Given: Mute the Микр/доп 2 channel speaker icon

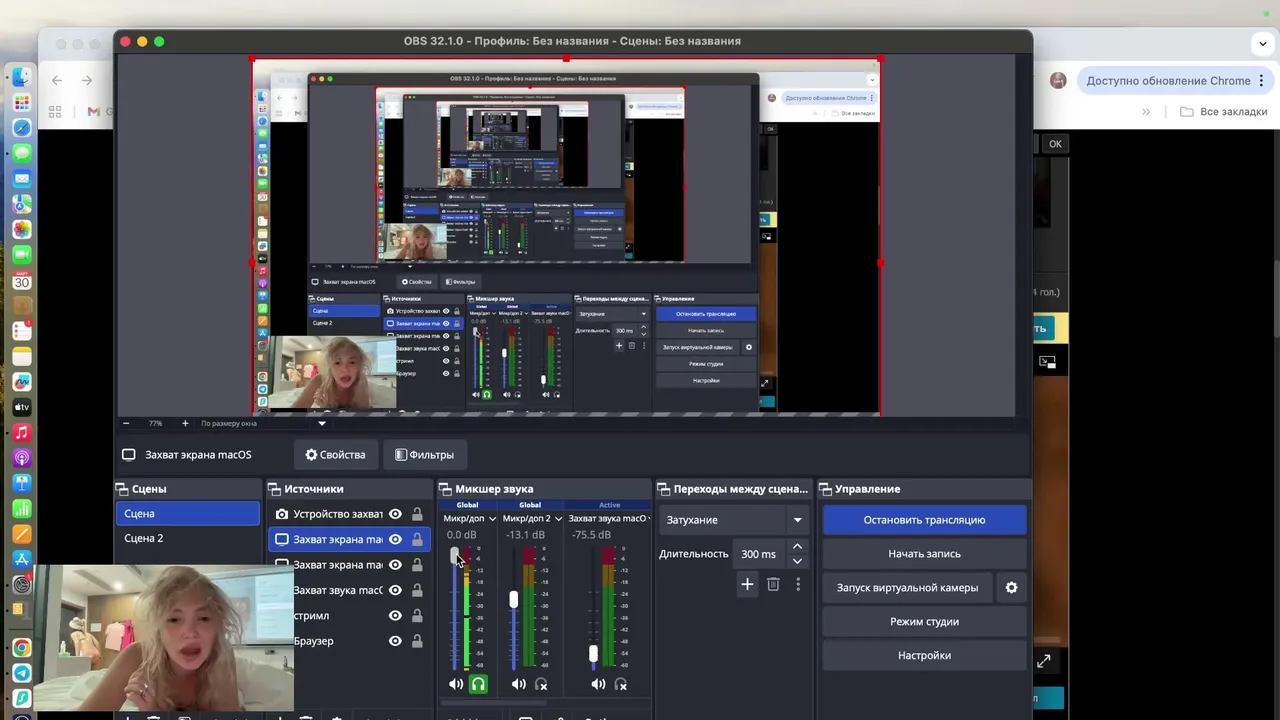Looking at the screenshot, I should coord(518,684).
